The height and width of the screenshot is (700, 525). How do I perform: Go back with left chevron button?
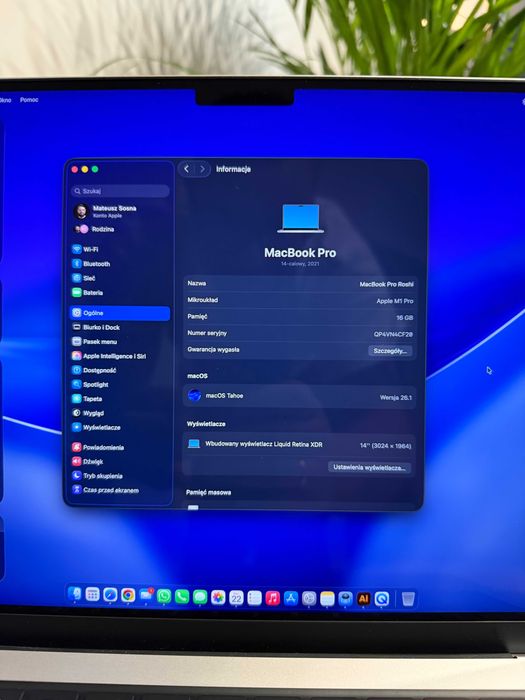[187, 169]
